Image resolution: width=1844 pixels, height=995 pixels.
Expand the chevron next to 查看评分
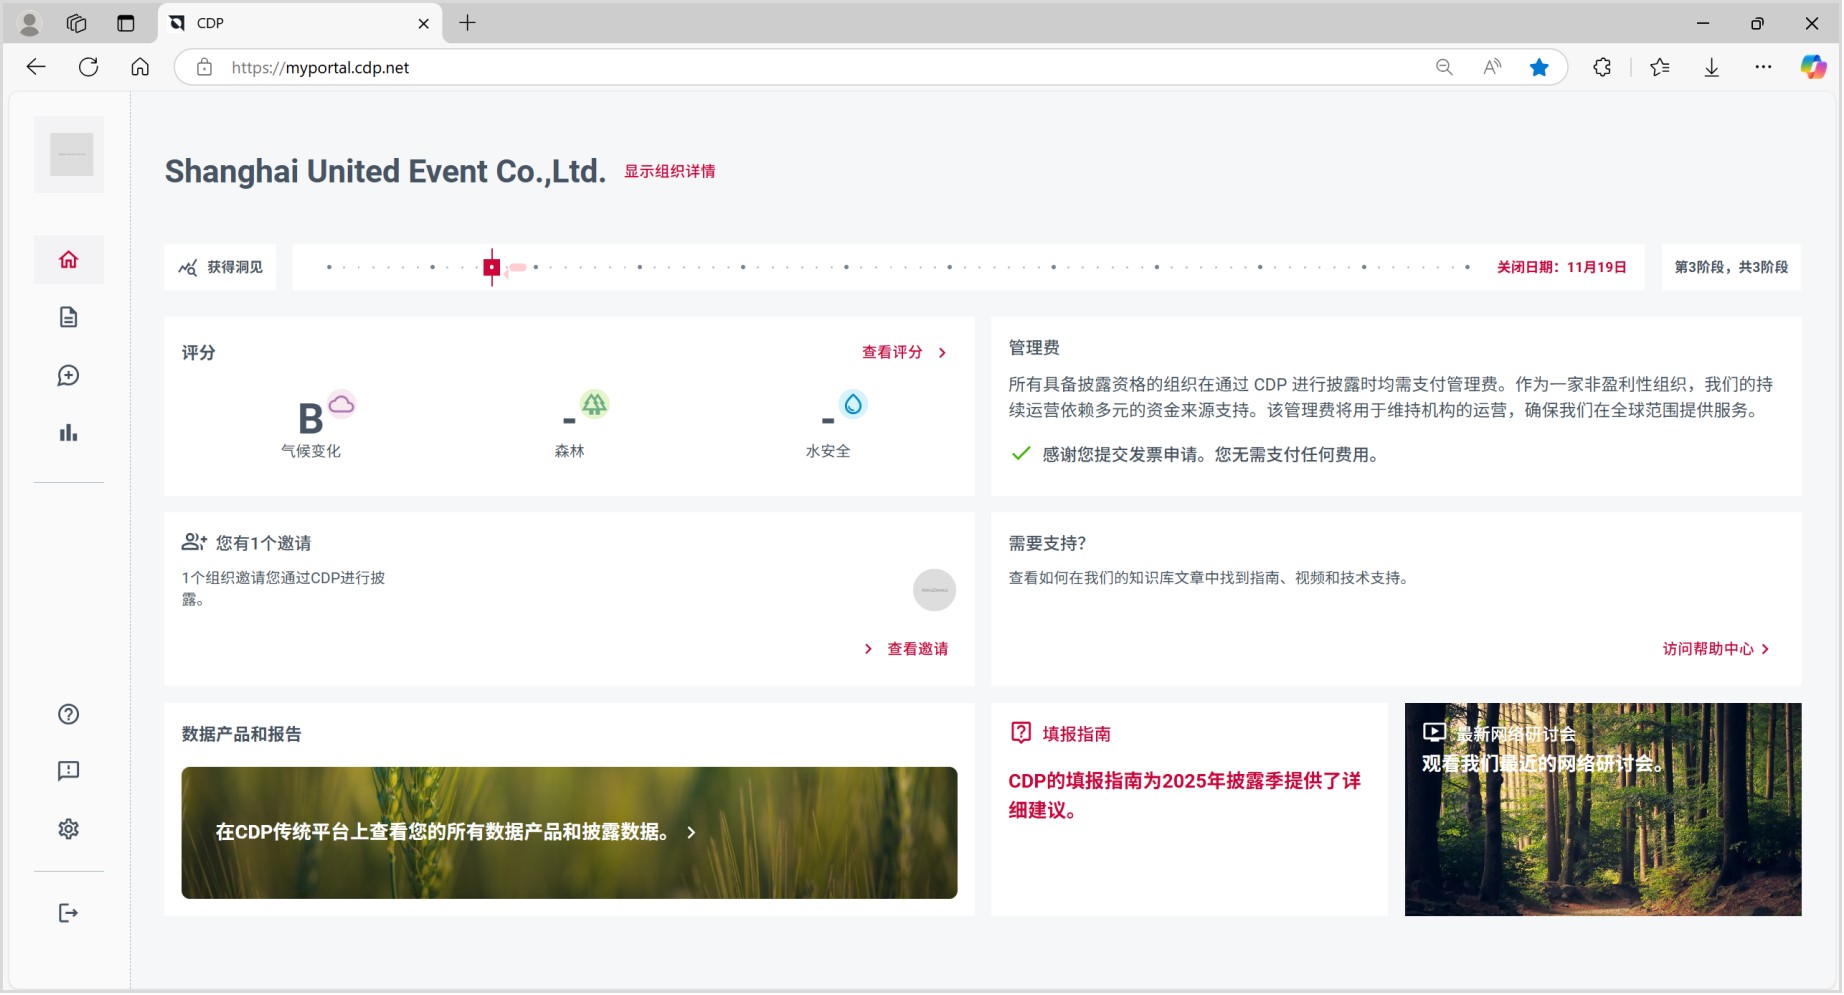[942, 353]
